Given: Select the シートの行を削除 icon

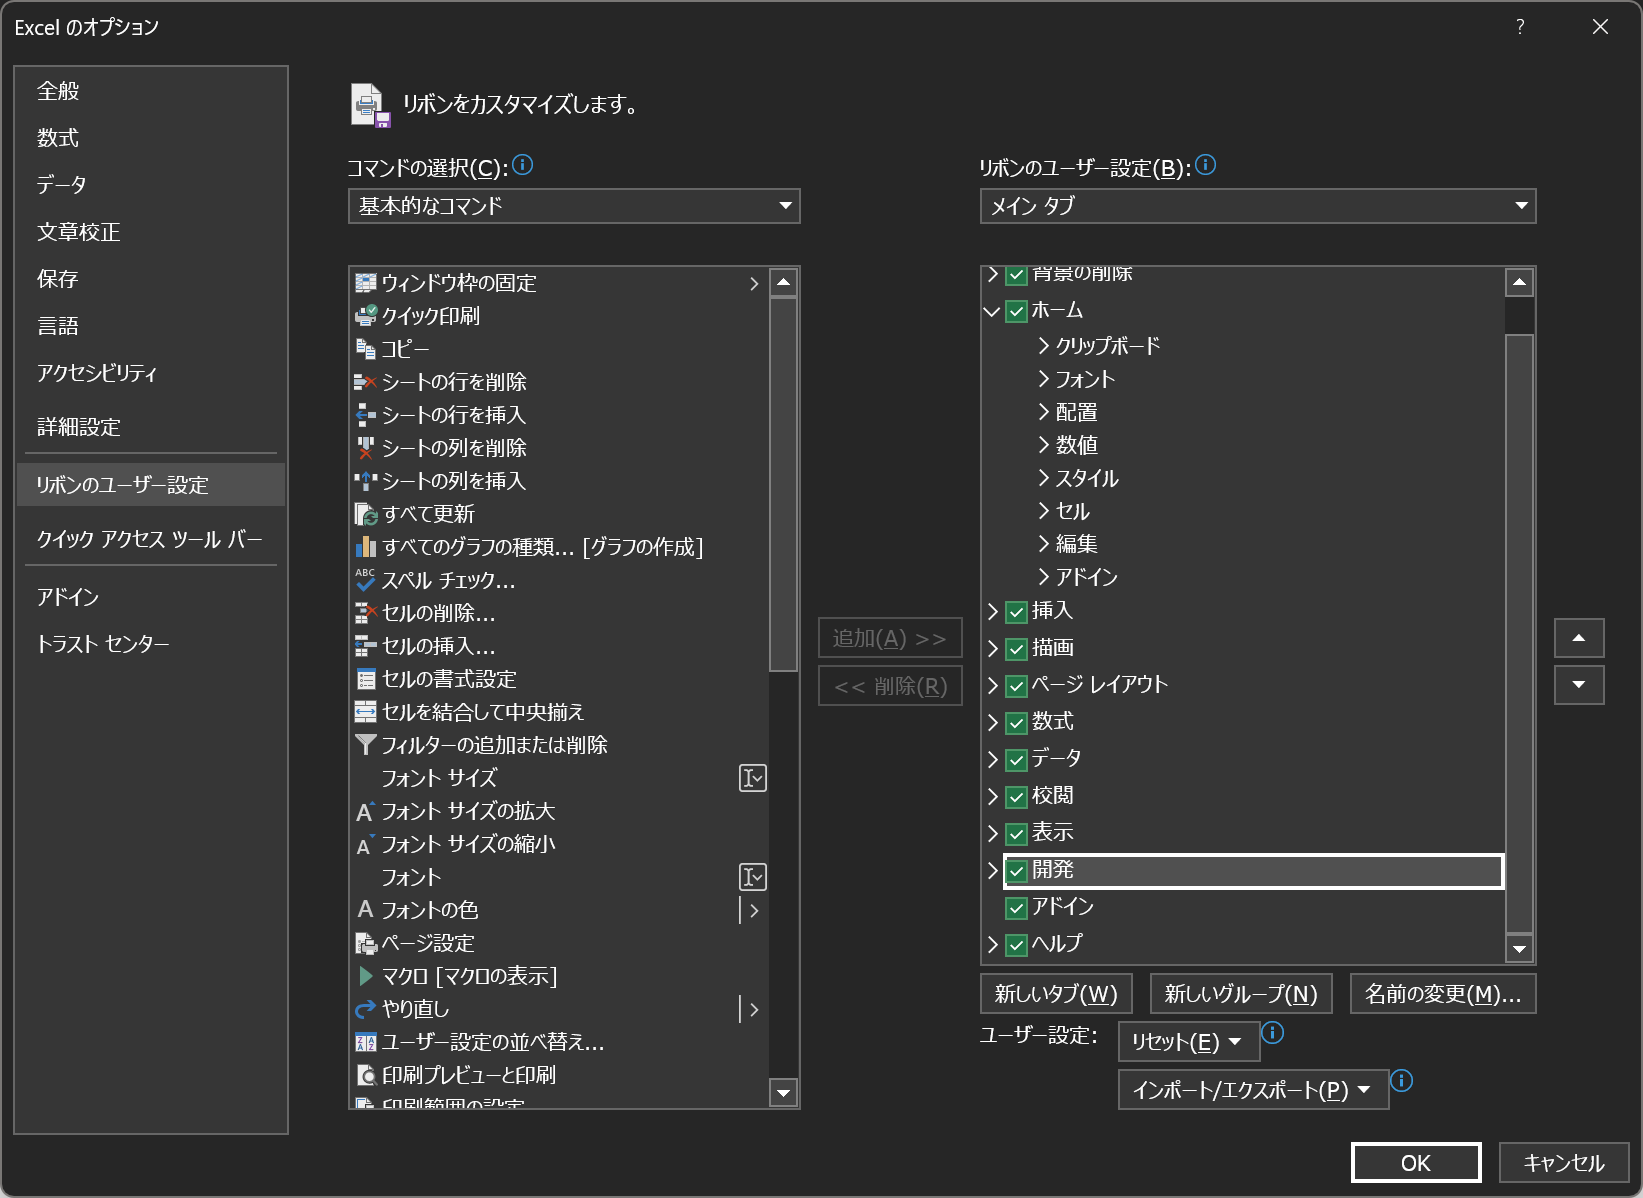Looking at the screenshot, I should tap(366, 382).
